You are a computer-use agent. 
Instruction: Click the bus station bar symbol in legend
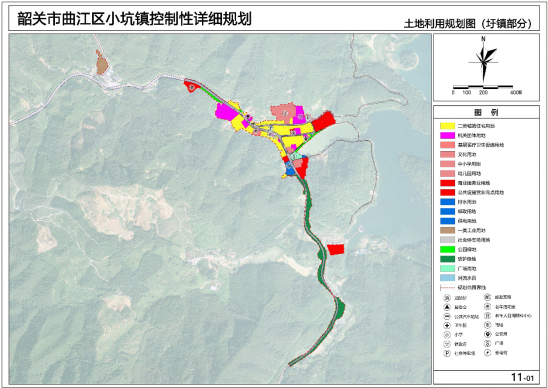point(447,317)
